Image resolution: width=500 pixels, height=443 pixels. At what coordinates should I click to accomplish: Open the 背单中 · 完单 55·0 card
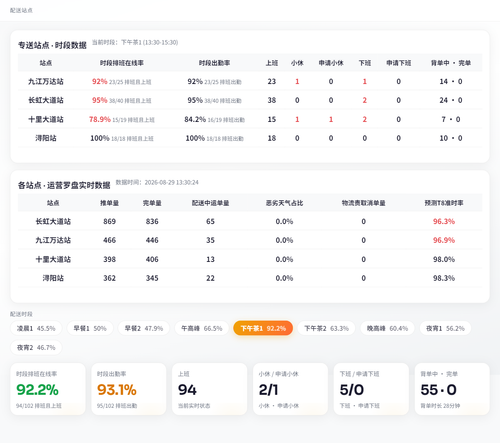coord(452,389)
